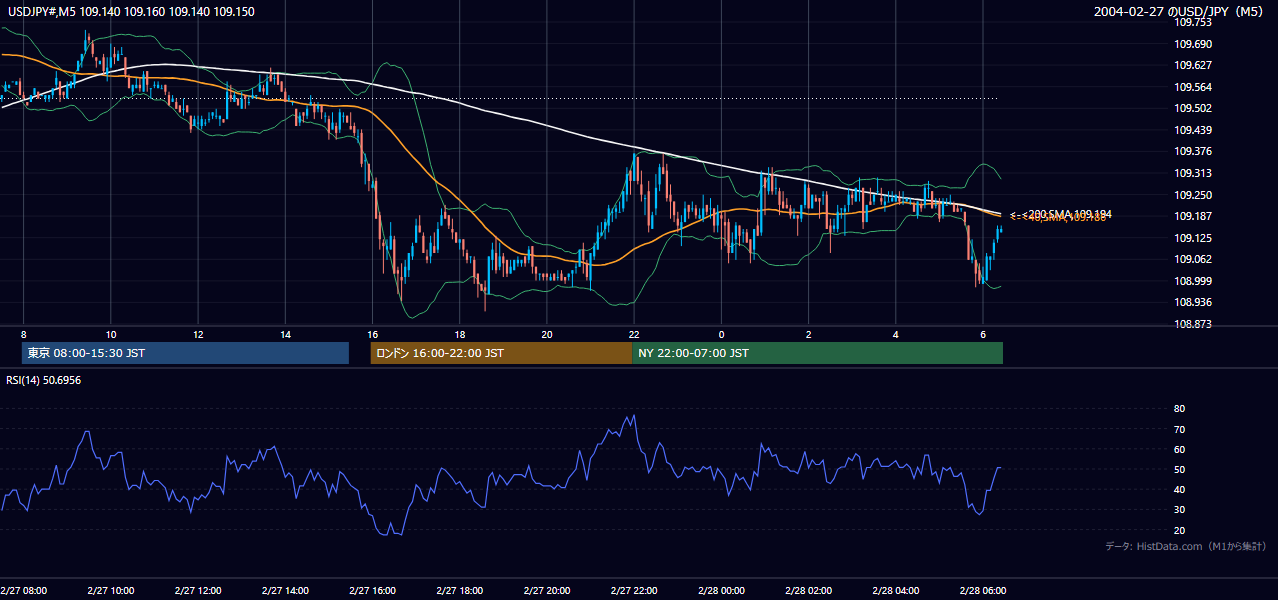Click hour label 4 under the price chart

point(896,333)
